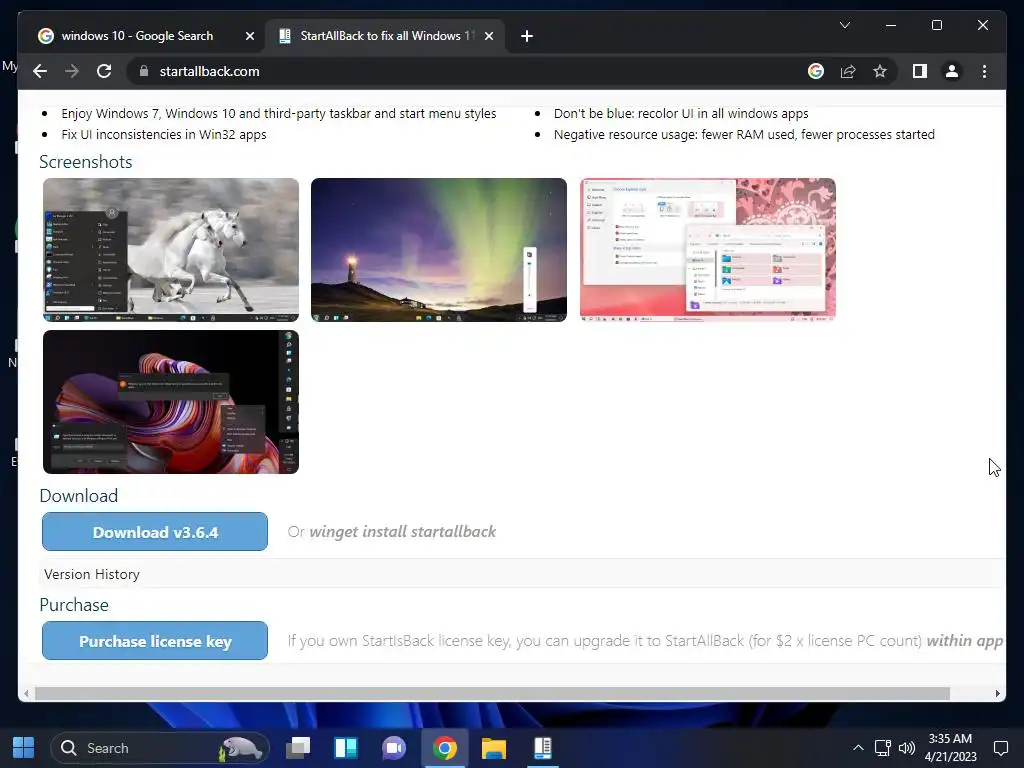Open the white horses screenshot thumbnail

tap(171, 249)
